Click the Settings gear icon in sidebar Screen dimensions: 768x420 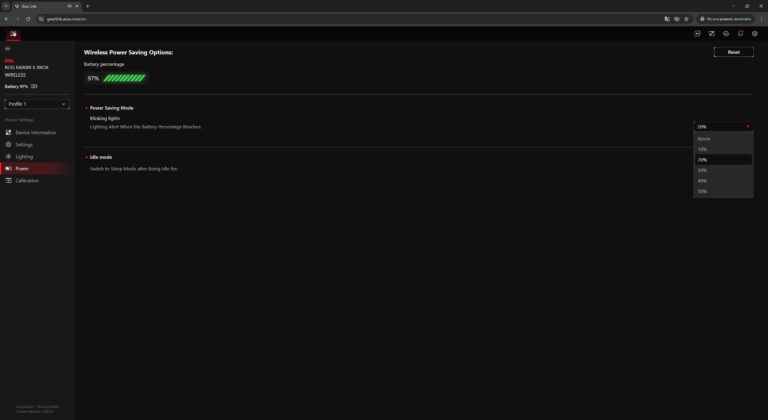tap(8, 145)
